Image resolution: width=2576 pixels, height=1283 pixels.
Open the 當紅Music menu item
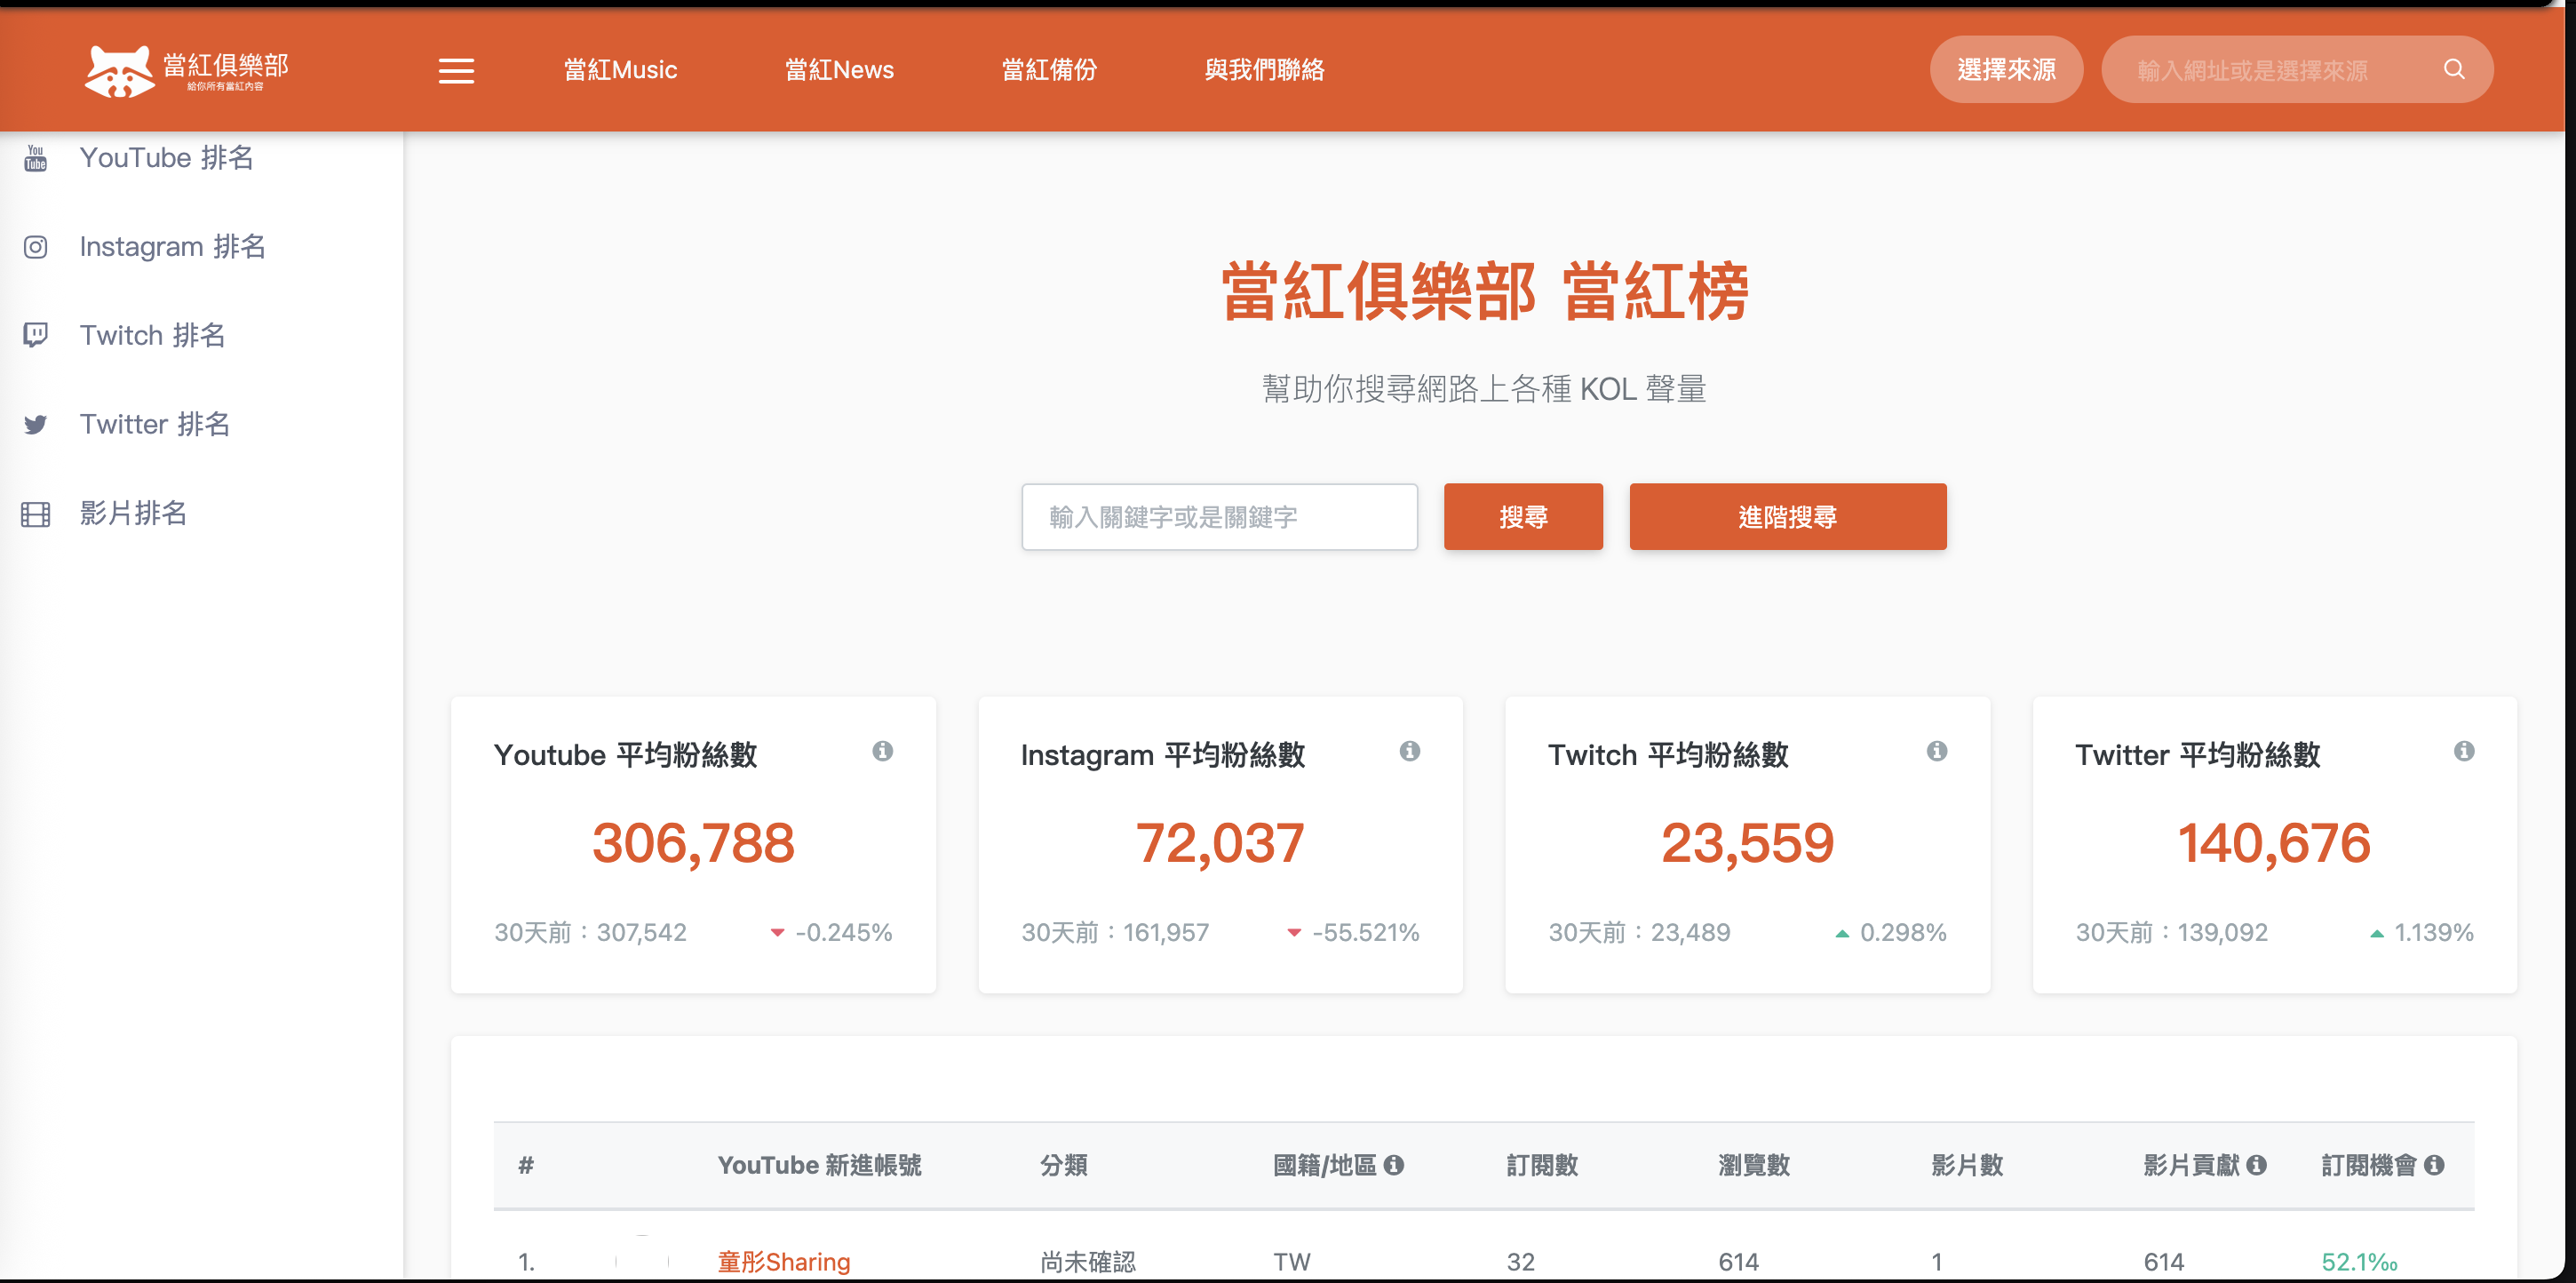tap(620, 70)
